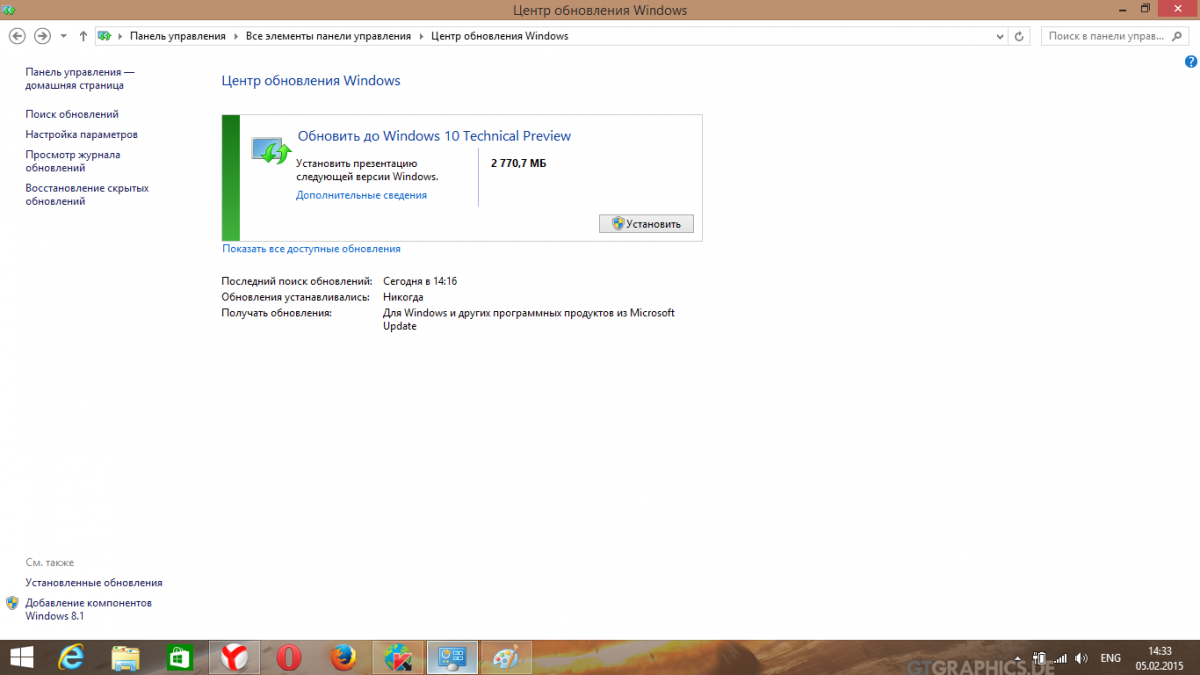Open File Explorer from taskbar
This screenshot has width=1200, height=675.
[126, 657]
